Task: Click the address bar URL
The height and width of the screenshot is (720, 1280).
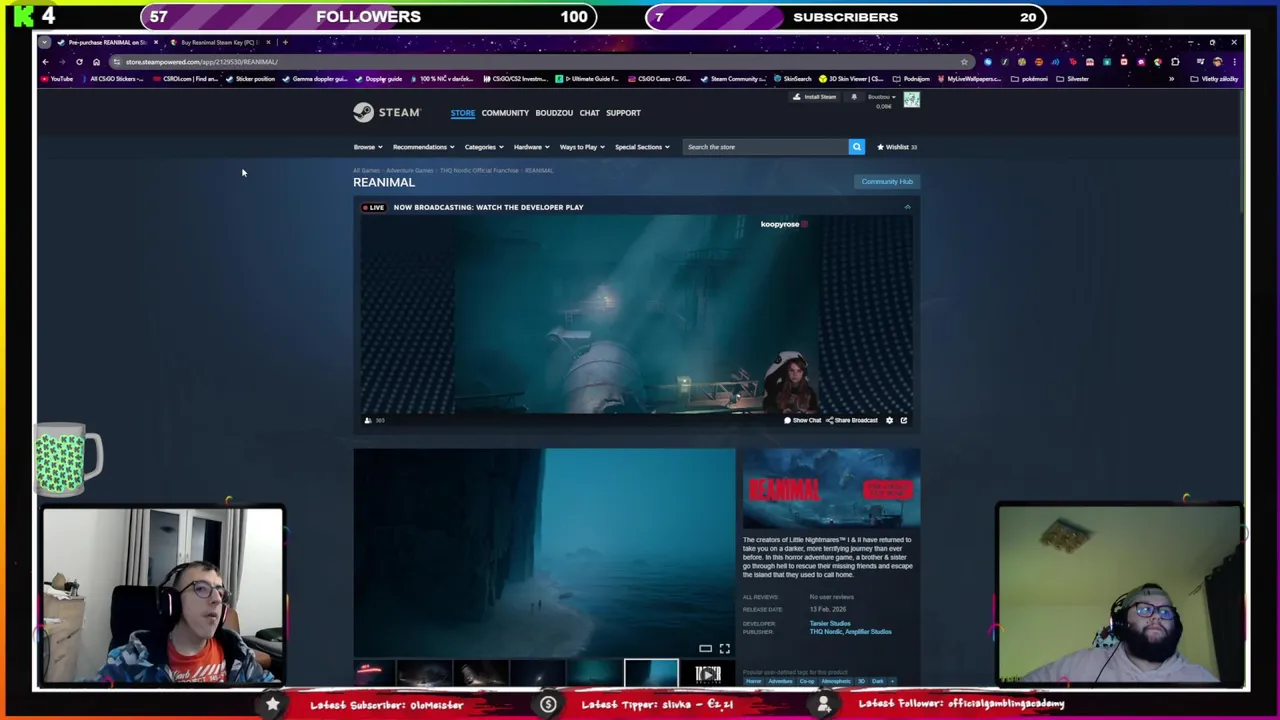Action: pos(201,62)
